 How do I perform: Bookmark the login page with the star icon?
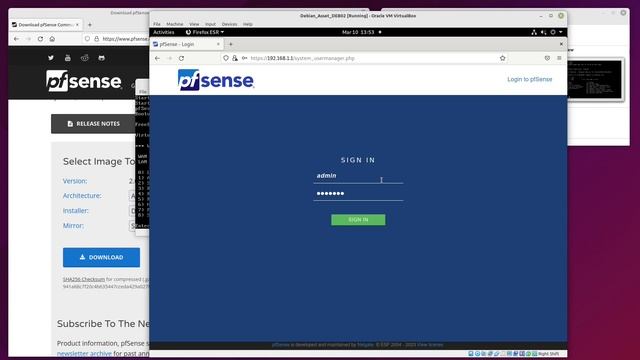coord(502,58)
